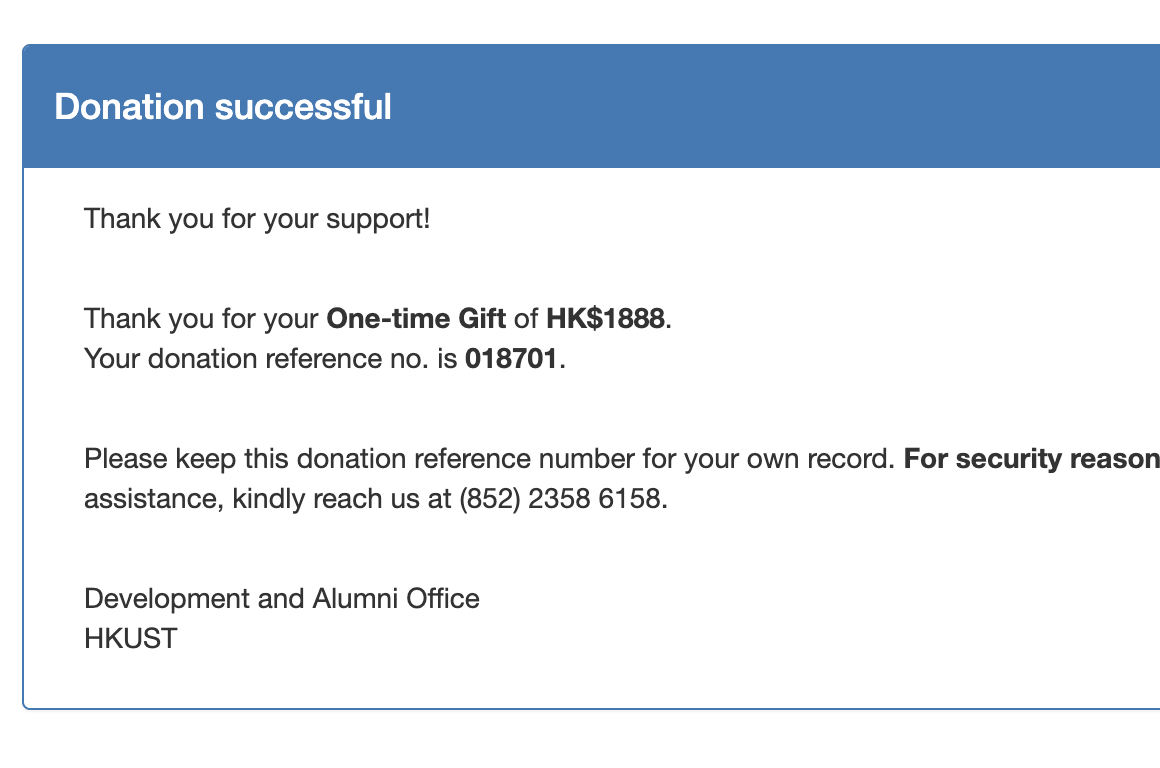1160x768 pixels.
Task: Select the "Thank you for your support!" line
Action: point(257,220)
